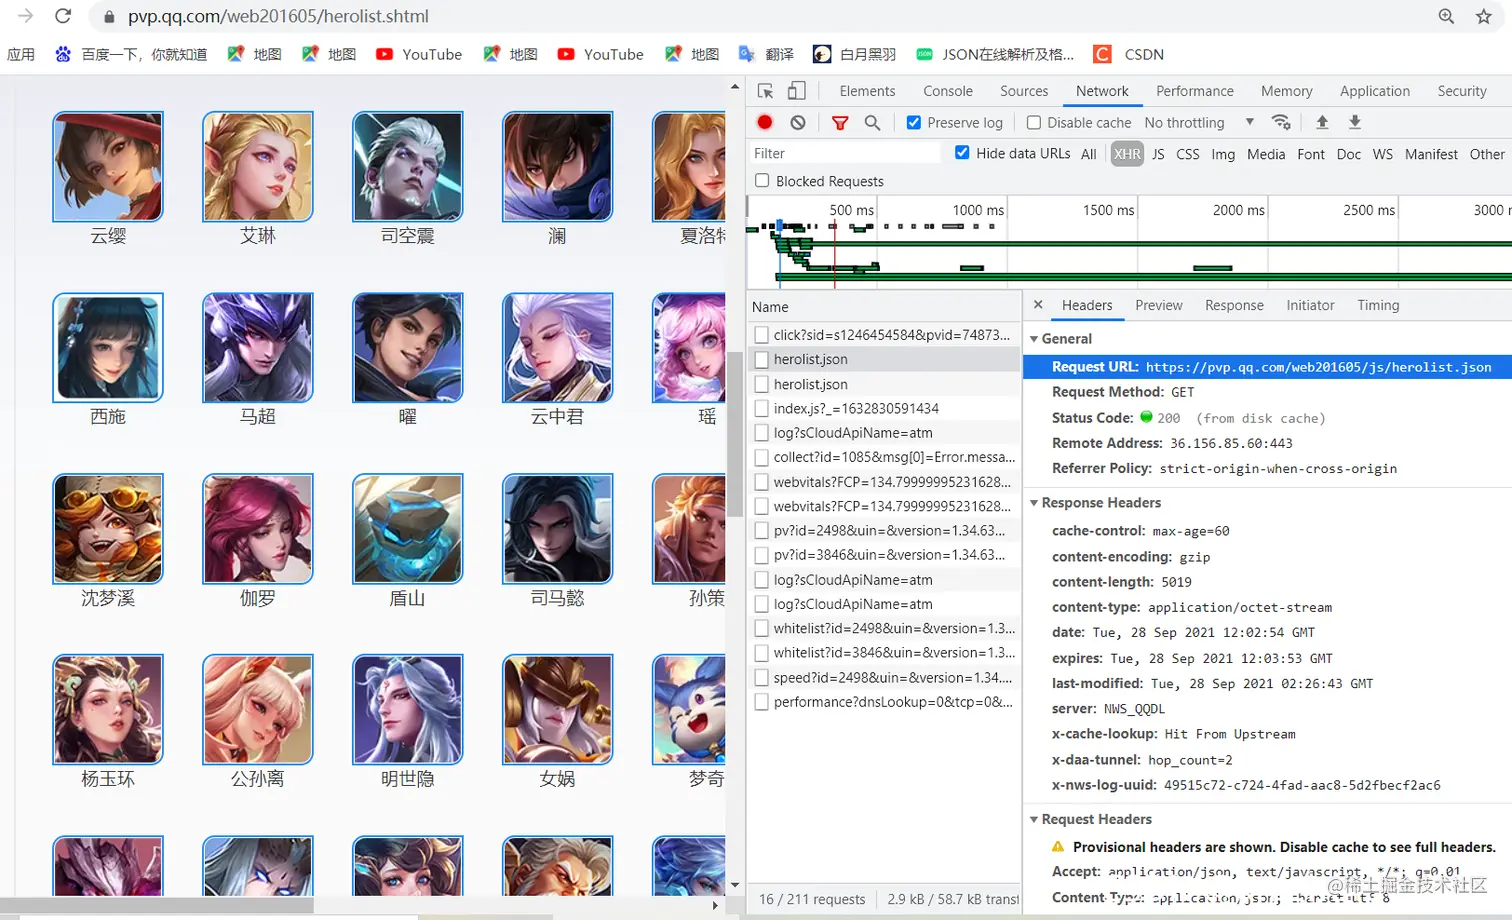Filter requests by WS type
The width and height of the screenshot is (1512, 920).
click(1383, 154)
